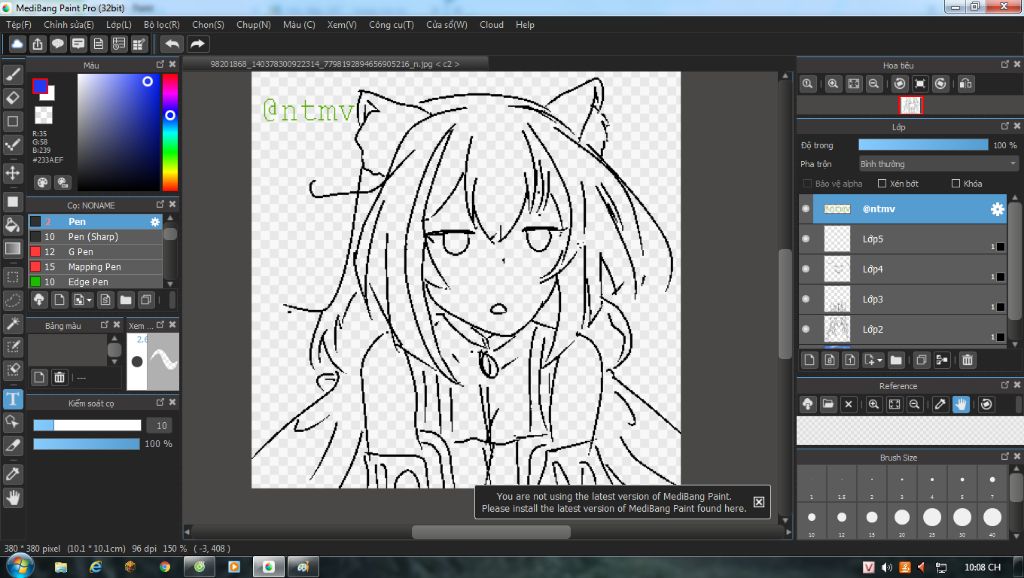
Task: Add a new layer in Layer panel
Action: coord(810,360)
